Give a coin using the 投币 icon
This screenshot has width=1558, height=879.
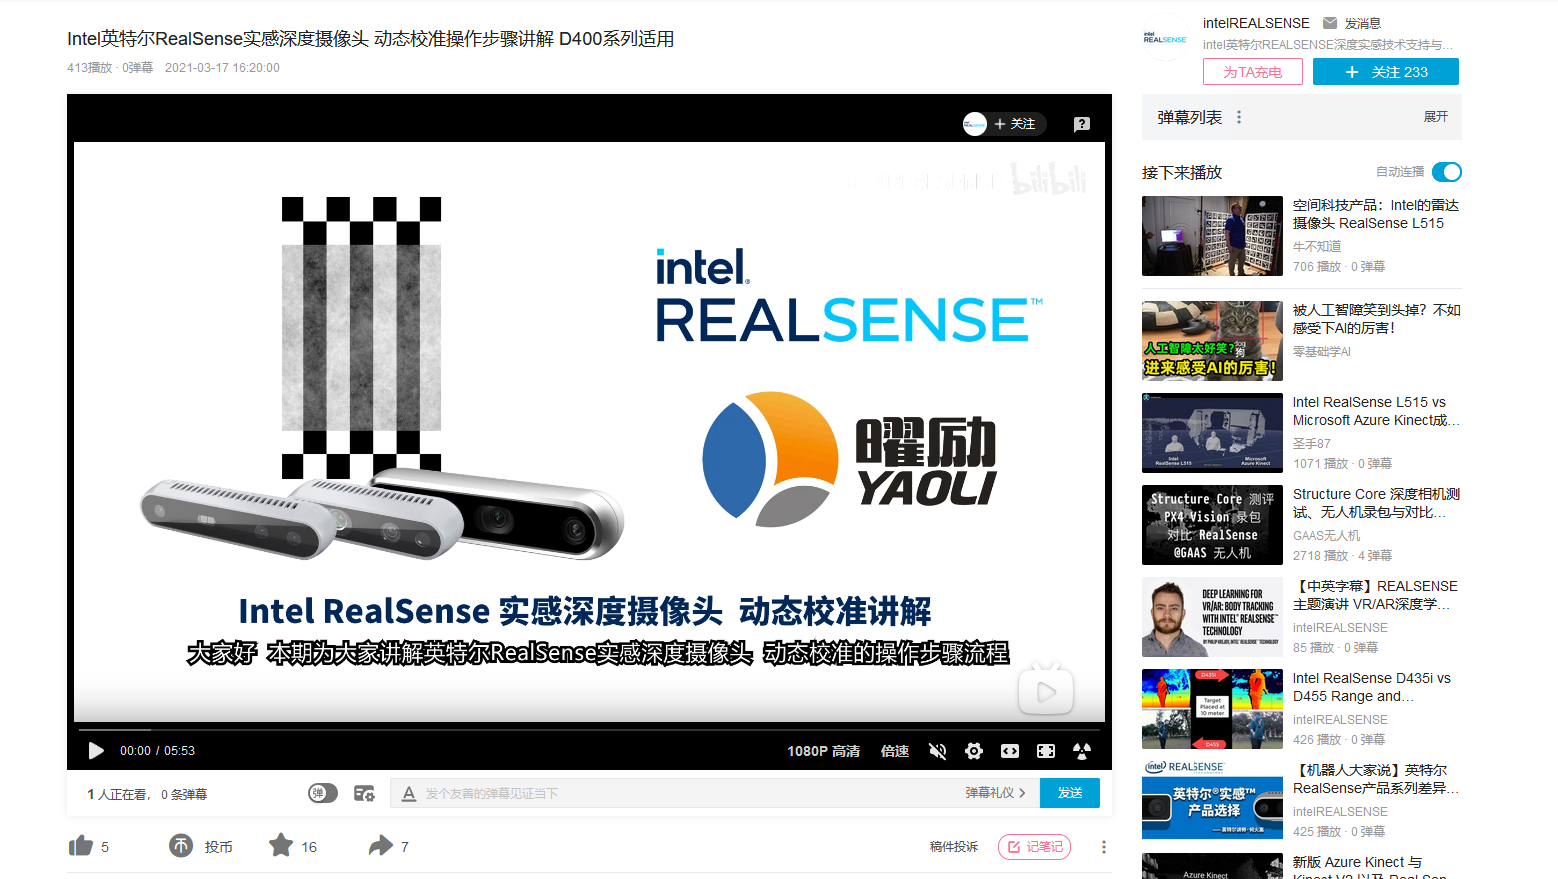tap(181, 845)
